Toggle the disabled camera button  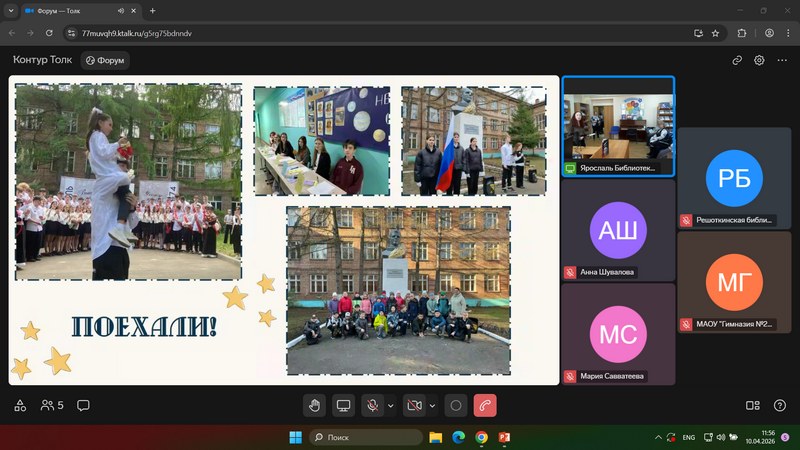coord(414,405)
